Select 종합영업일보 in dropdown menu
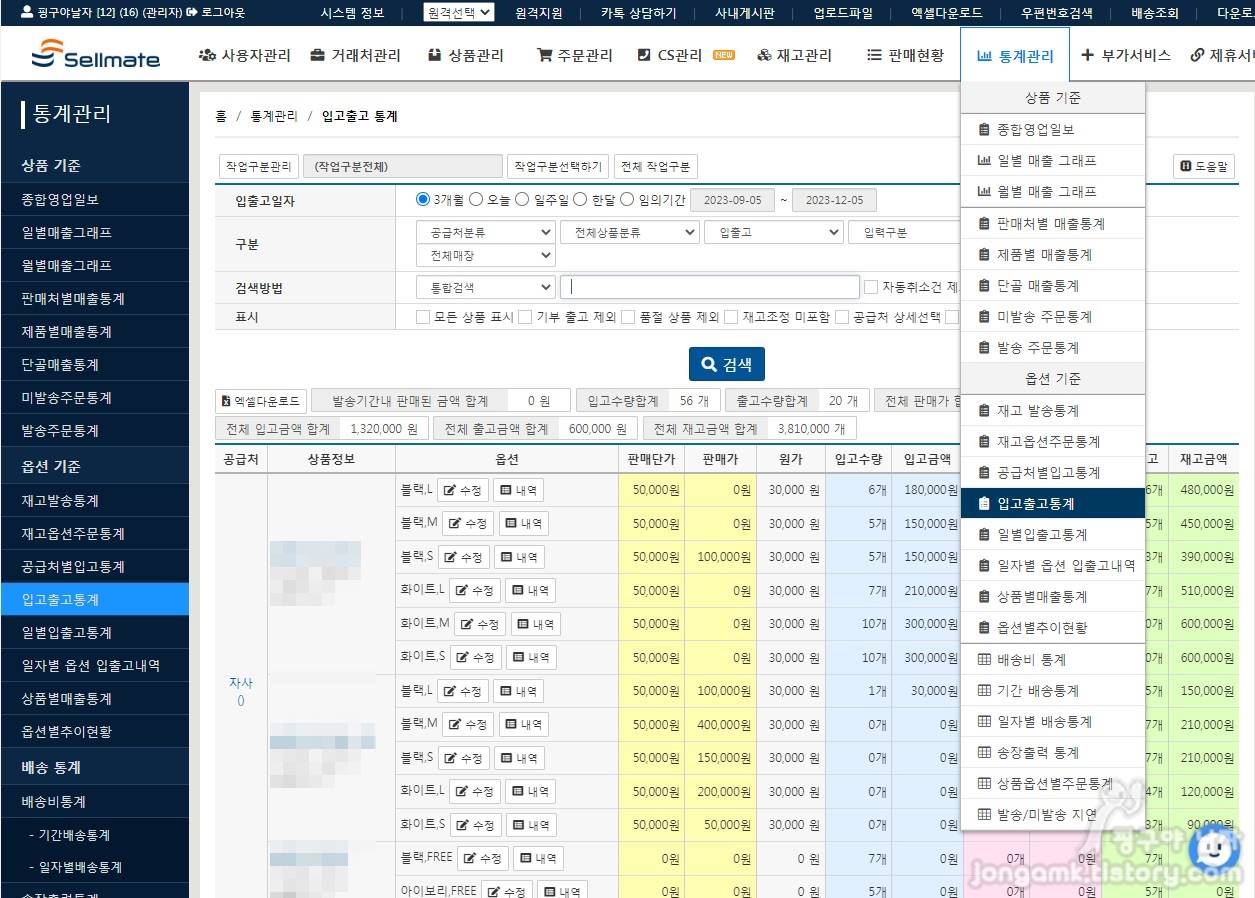This screenshot has width=1255, height=898. [x=1052, y=129]
